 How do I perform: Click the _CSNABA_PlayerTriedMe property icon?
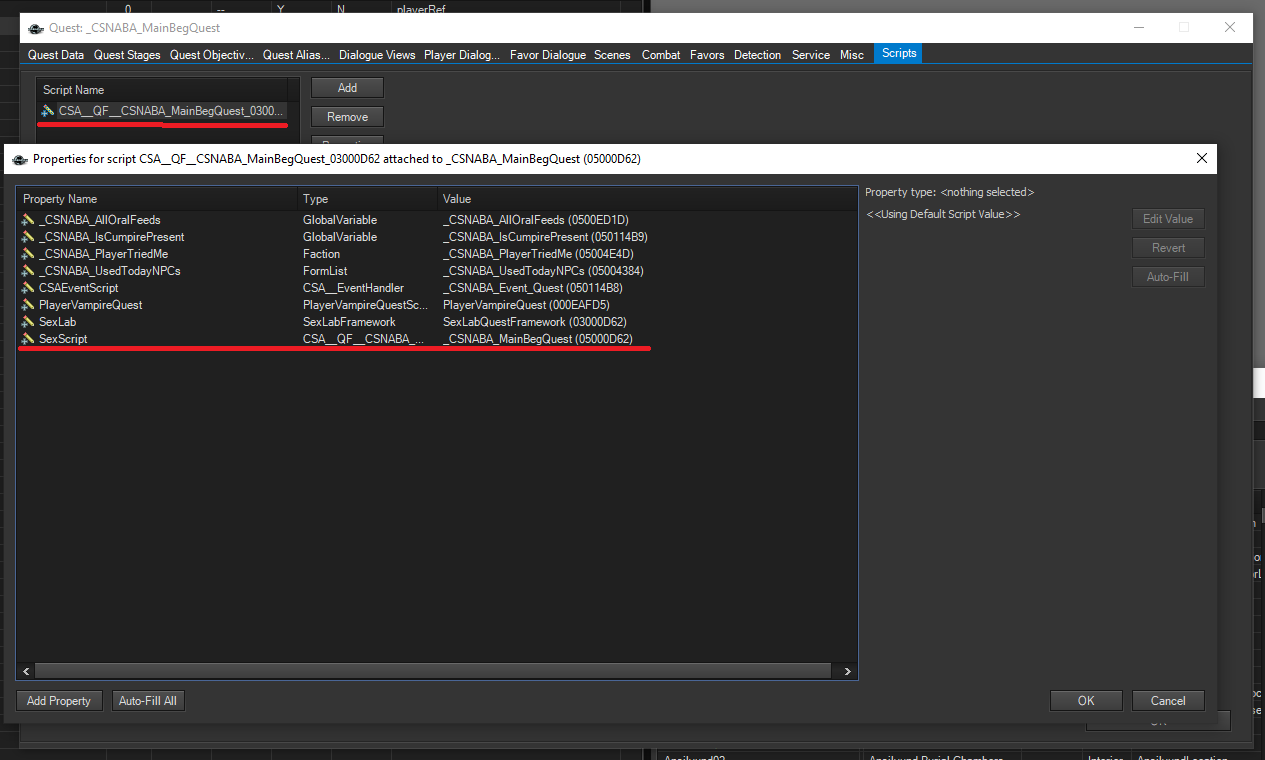coord(28,254)
